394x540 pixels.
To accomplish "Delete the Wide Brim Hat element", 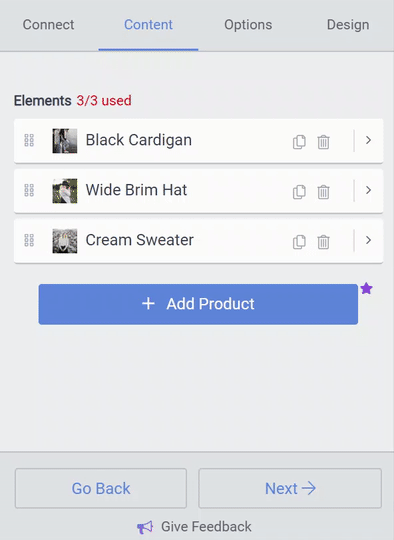I will pos(323,191).
